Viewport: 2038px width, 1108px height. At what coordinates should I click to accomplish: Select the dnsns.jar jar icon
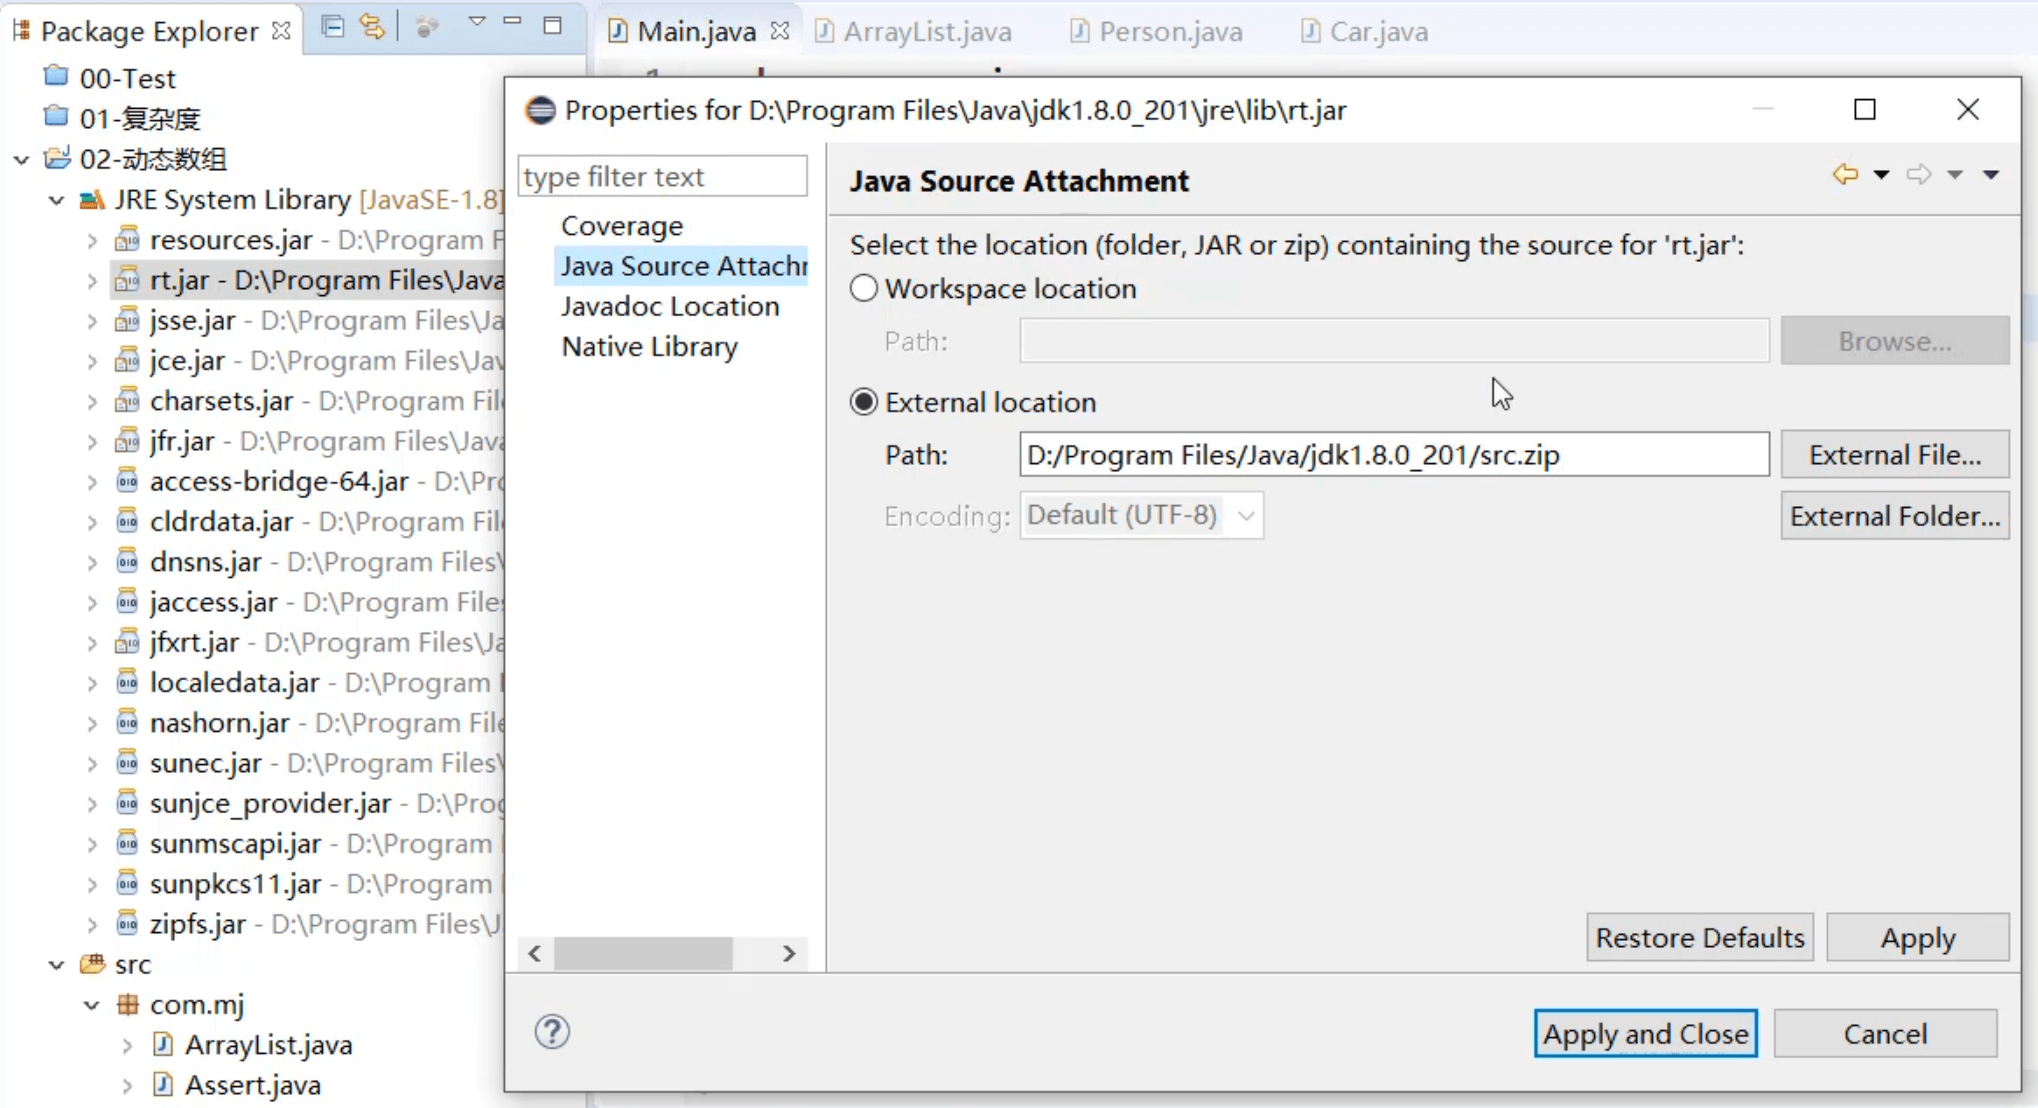tap(127, 561)
